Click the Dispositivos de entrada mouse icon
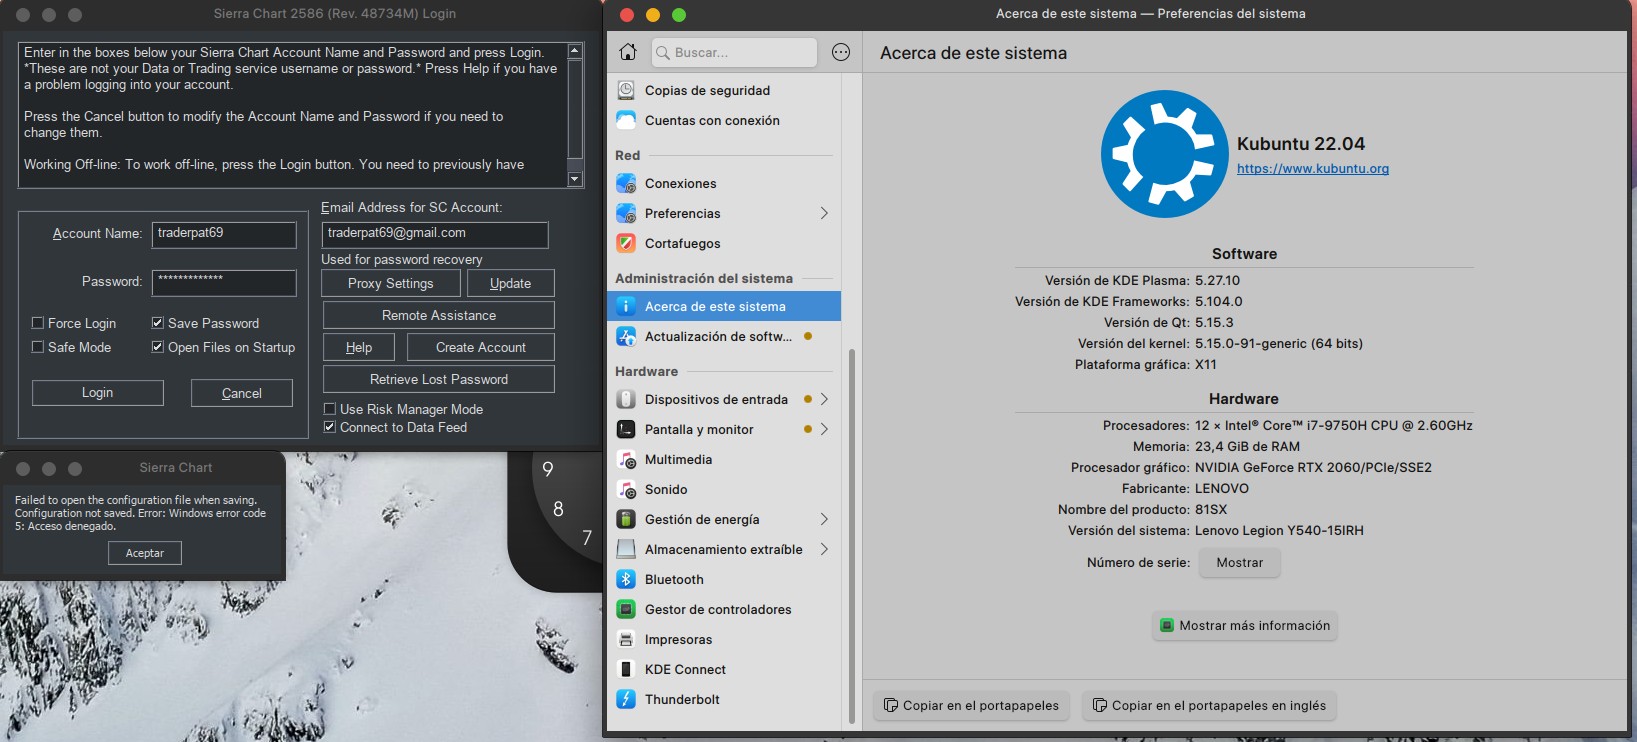 [626, 399]
